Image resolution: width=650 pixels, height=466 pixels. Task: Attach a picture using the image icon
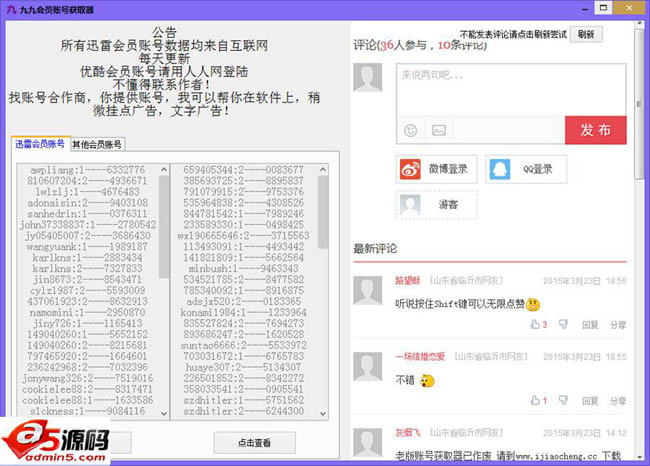click(439, 130)
